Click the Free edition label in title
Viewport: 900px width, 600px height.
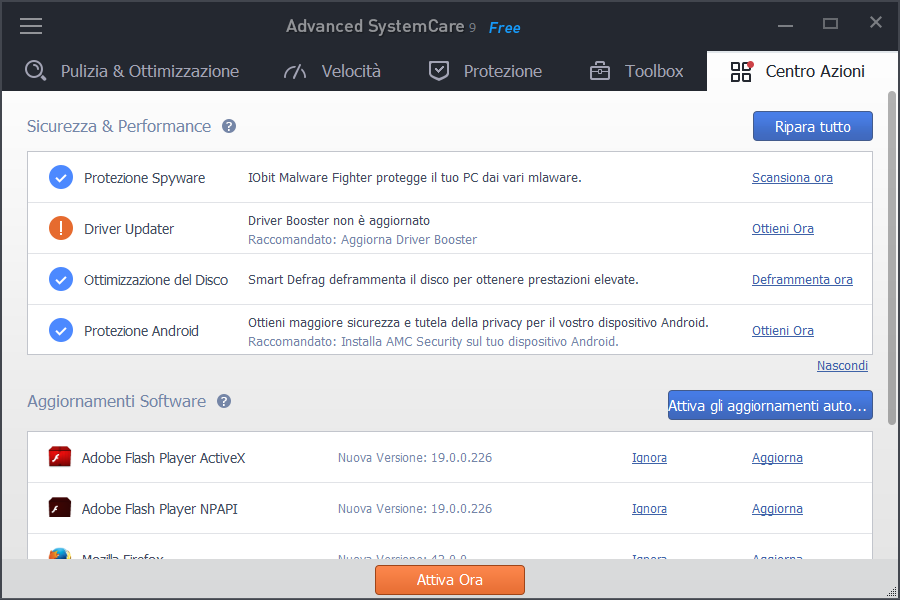[x=505, y=28]
